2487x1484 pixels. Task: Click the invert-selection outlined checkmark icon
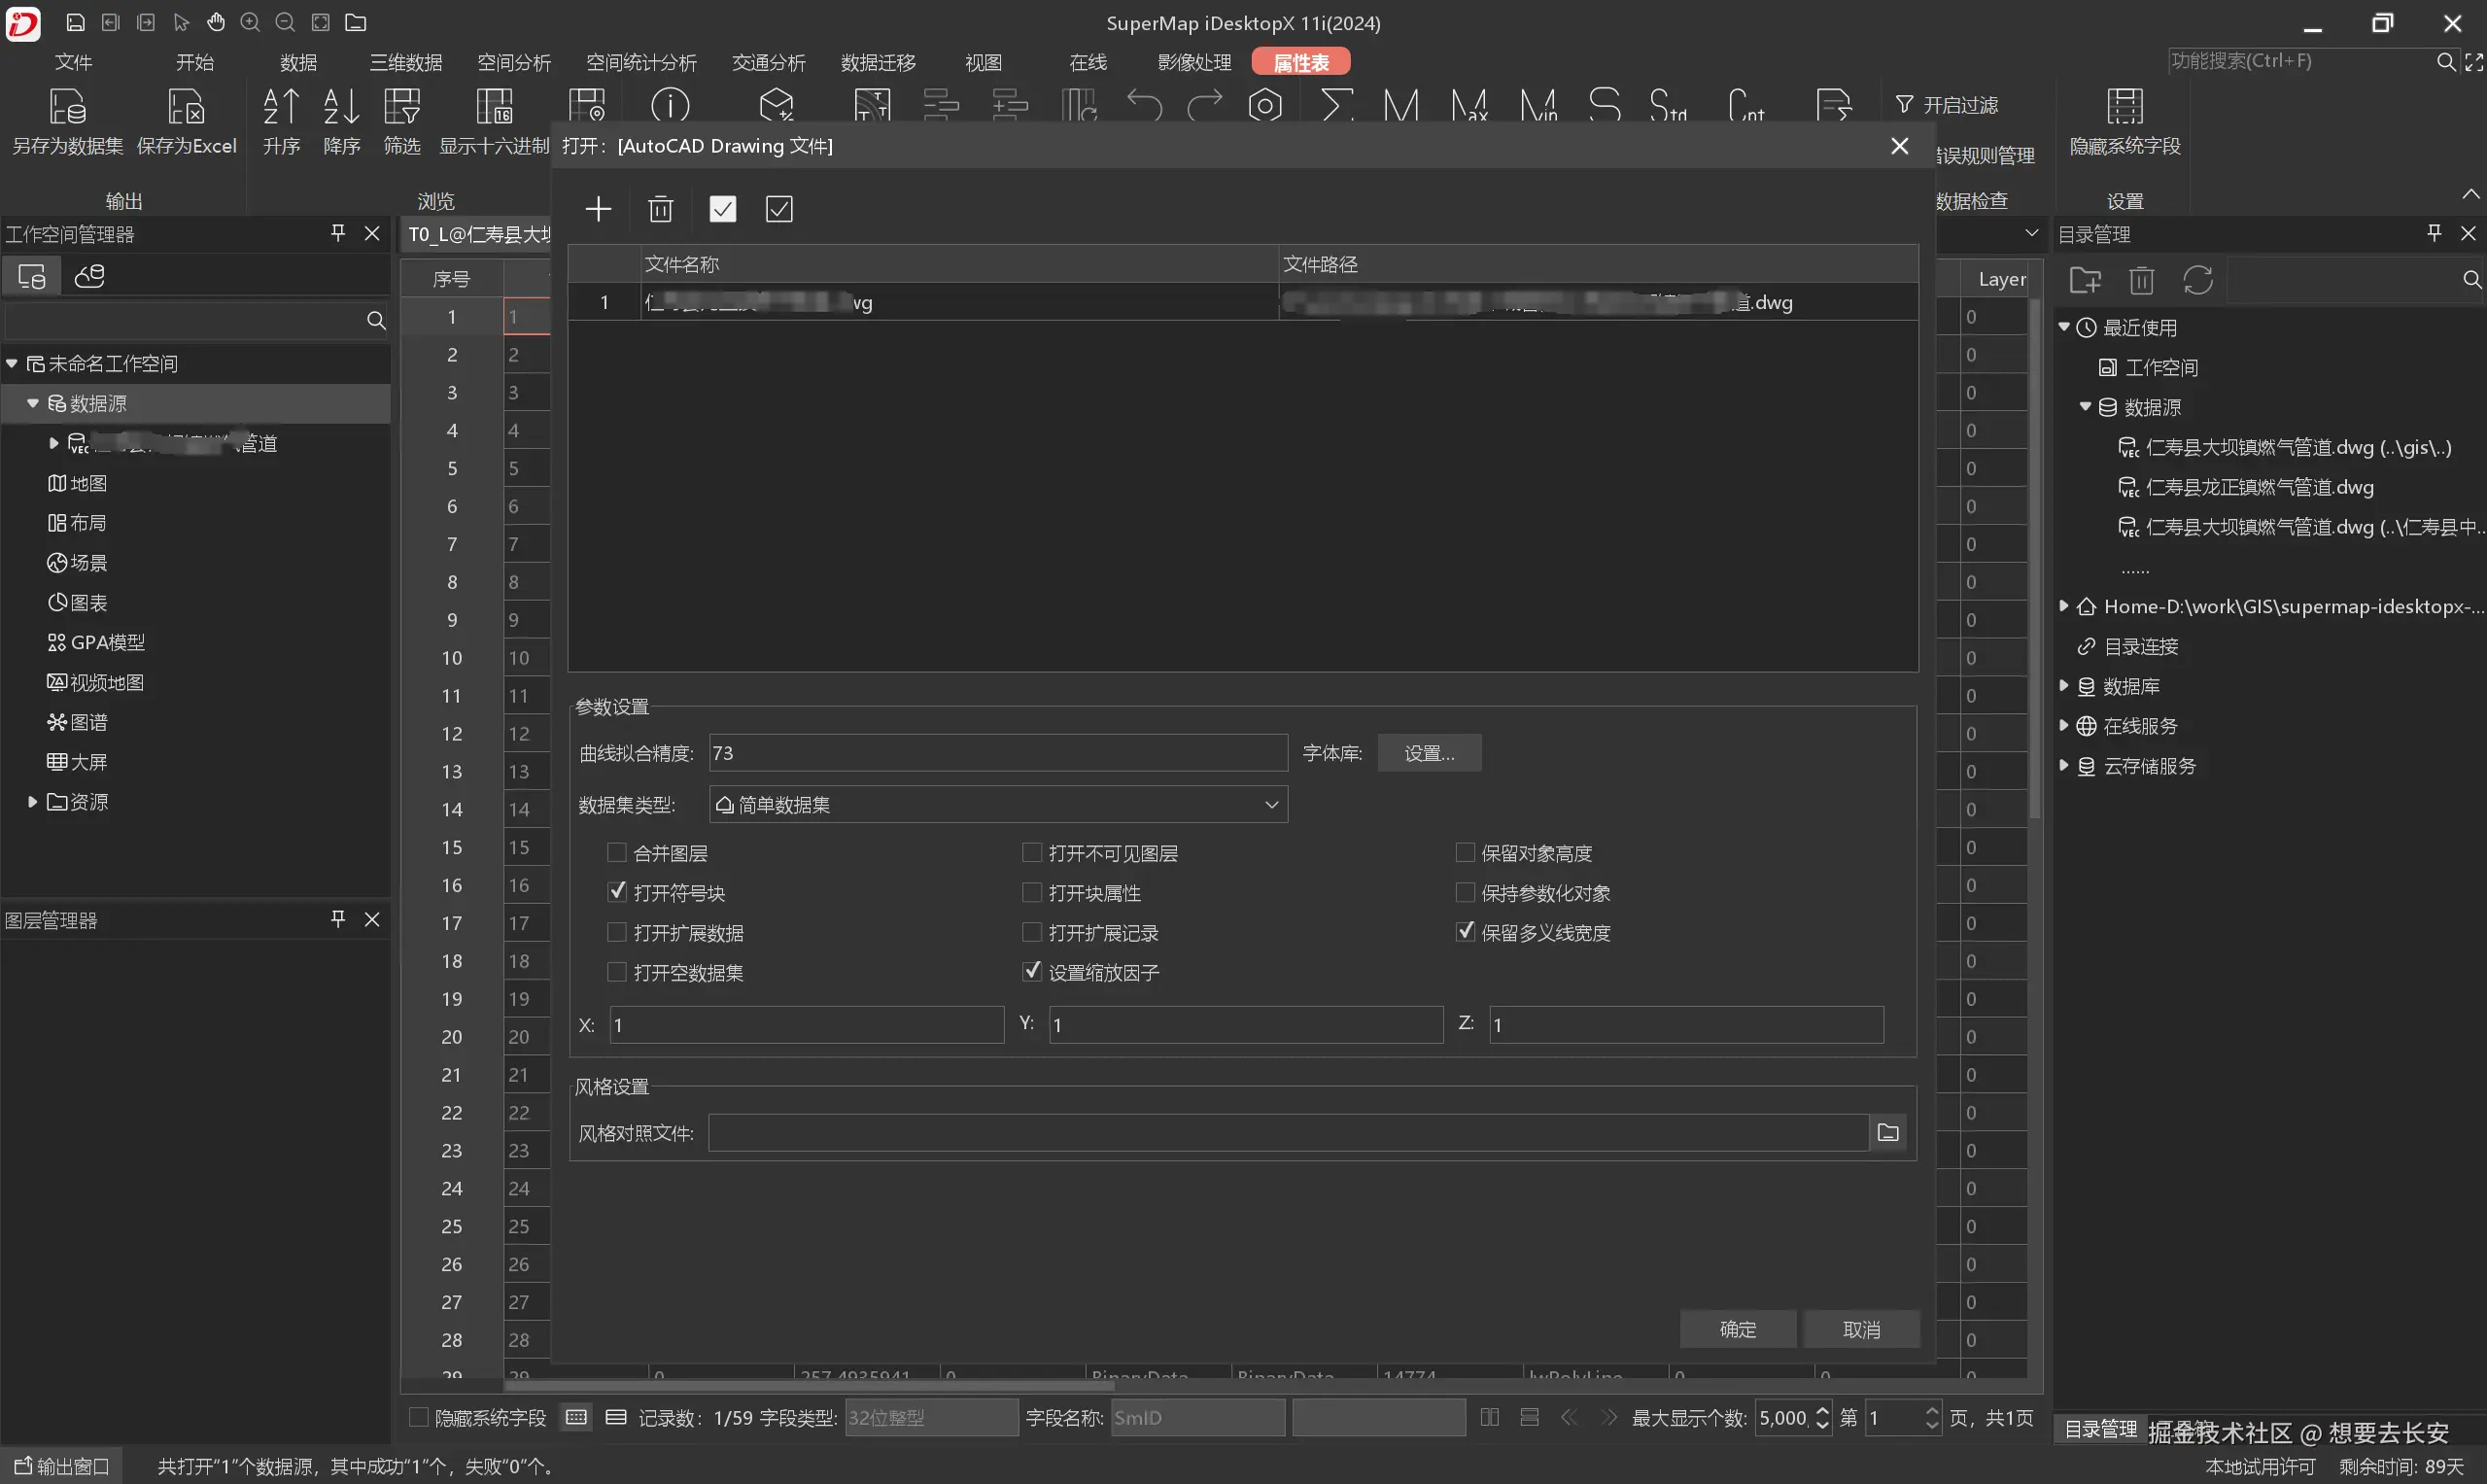[x=779, y=209]
